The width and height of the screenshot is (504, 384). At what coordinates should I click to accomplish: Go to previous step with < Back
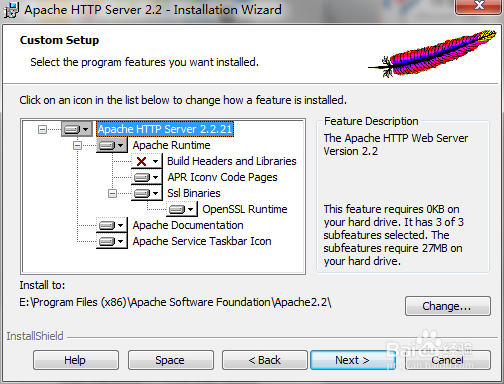click(265, 360)
